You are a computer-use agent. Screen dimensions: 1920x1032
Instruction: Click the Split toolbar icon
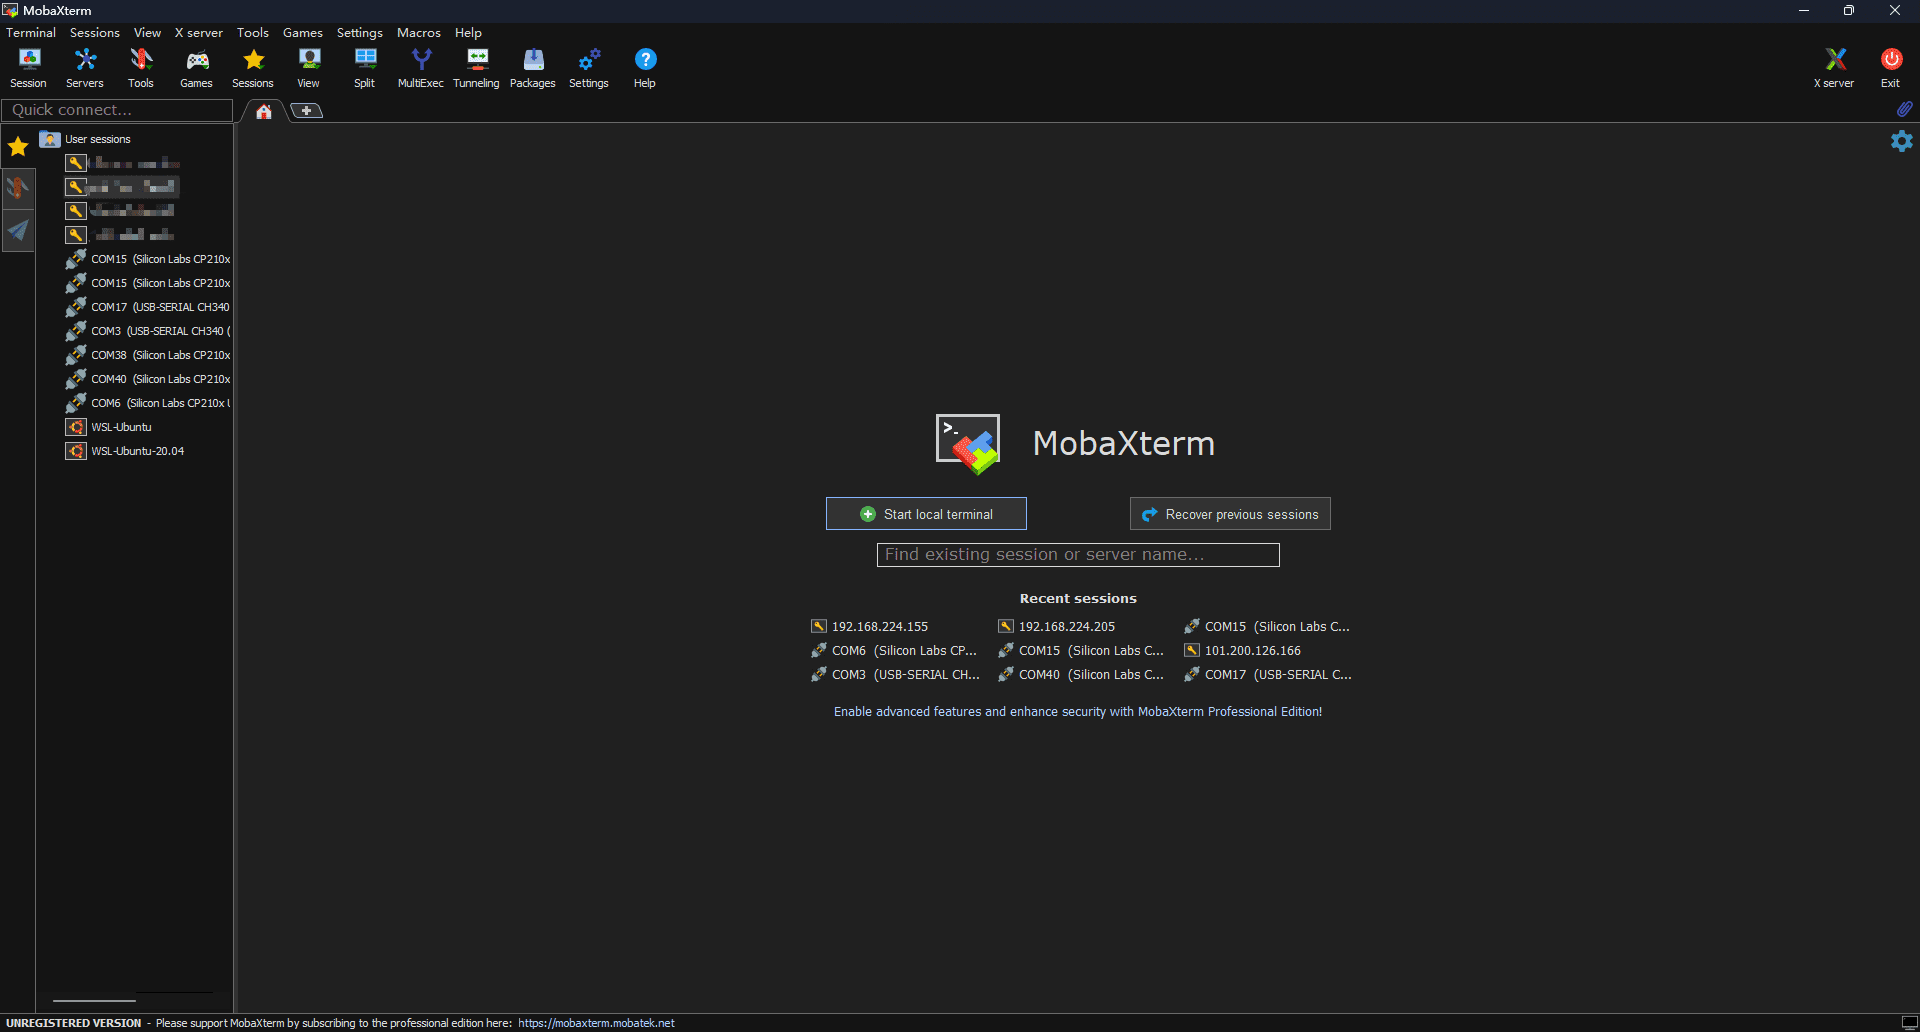(x=365, y=68)
